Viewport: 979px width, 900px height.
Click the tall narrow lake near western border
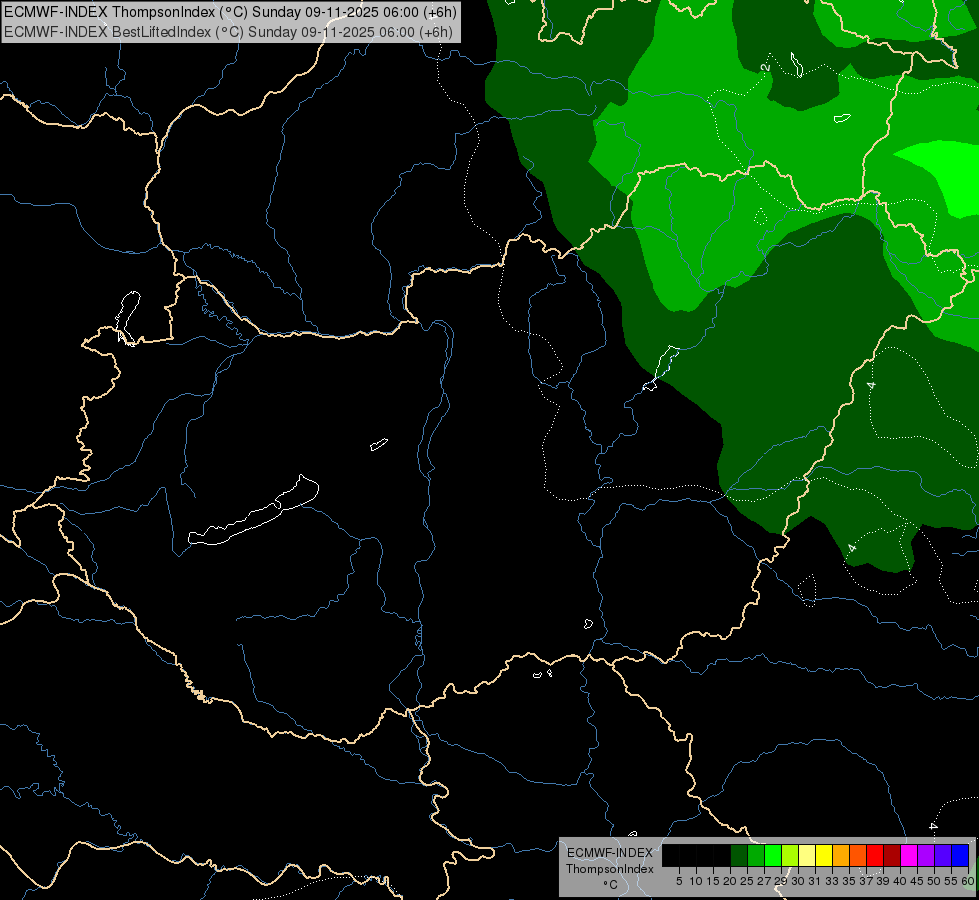(x=127, y=317)
